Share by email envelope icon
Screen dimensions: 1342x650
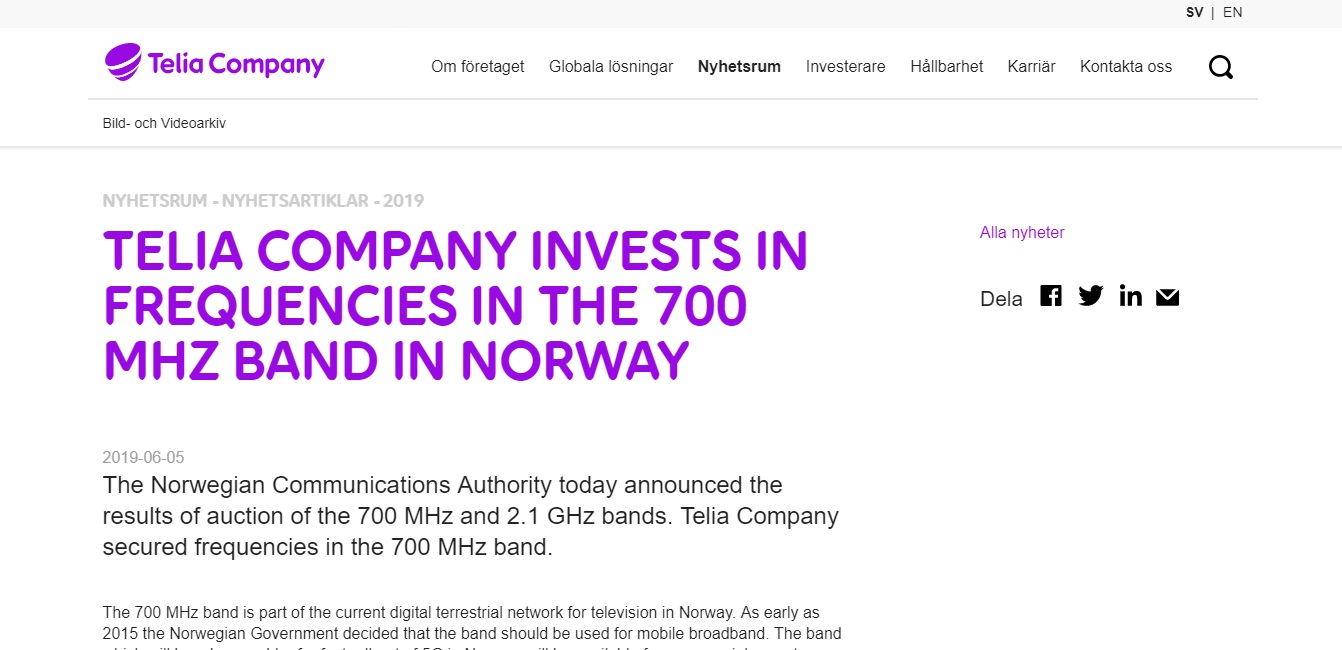click(x=1167, y=297)
